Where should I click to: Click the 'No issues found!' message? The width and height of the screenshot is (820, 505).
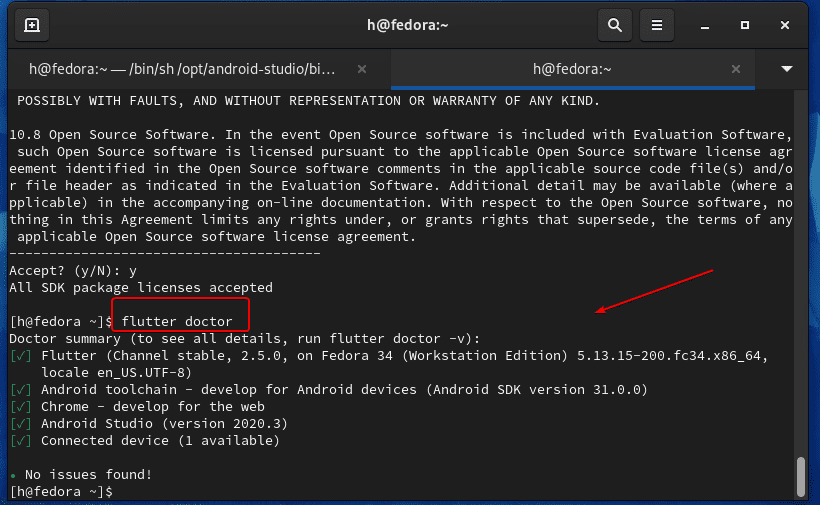(x=88, y=474)
